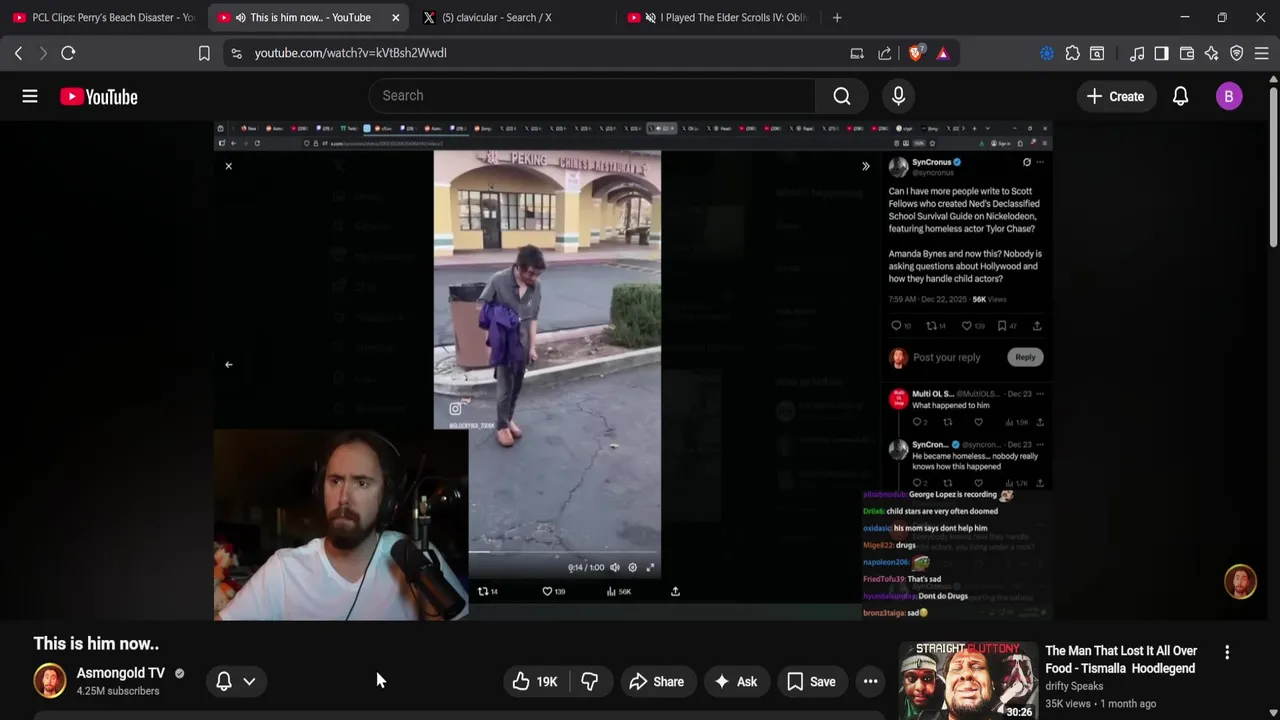The width and height of the screenshot is (1280, 720).
Task: Open the more actions ellipsis below the video
Action: click(871, 682)
